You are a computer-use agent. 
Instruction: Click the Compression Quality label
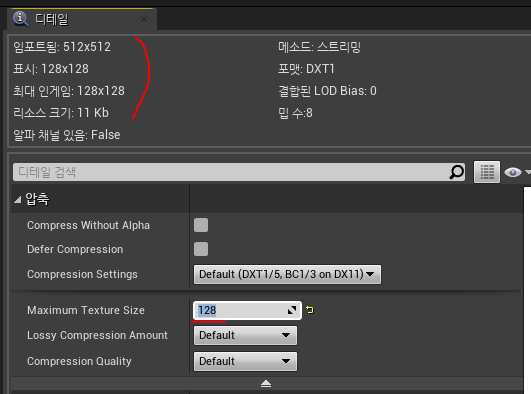click(x=79, y=361)
